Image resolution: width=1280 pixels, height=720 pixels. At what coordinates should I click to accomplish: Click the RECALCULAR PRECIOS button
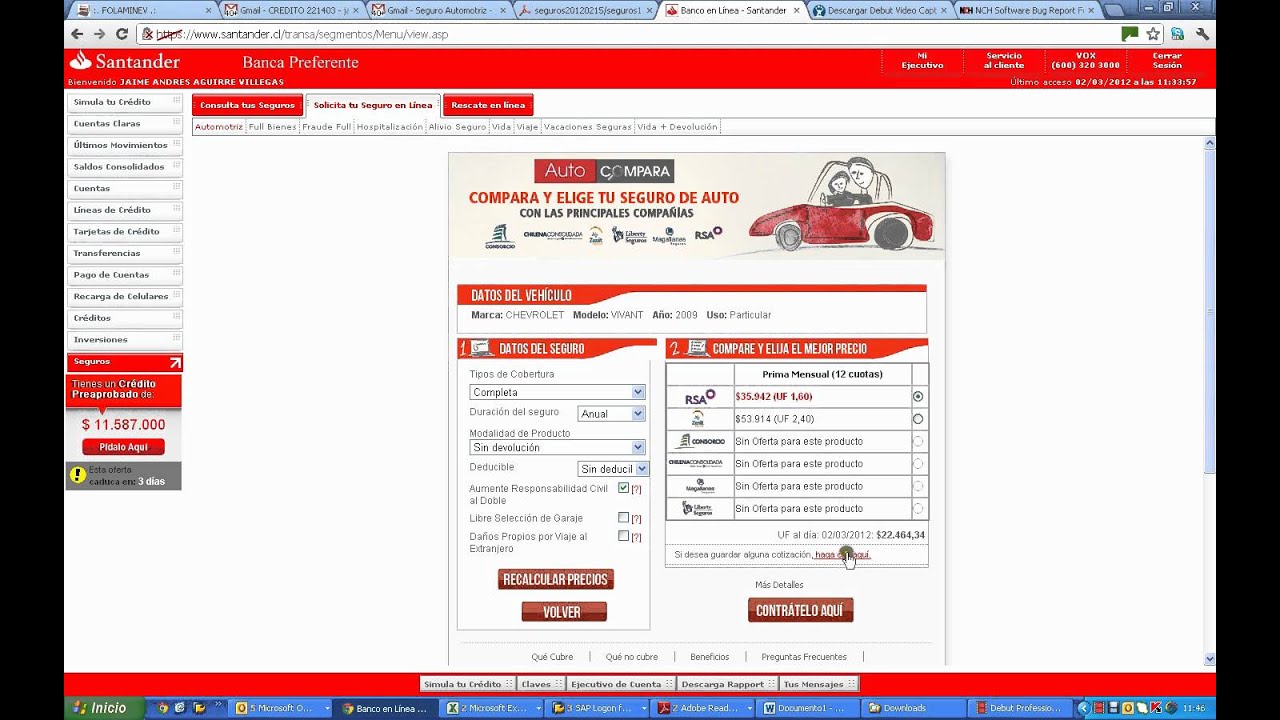(x=556, y=580)
